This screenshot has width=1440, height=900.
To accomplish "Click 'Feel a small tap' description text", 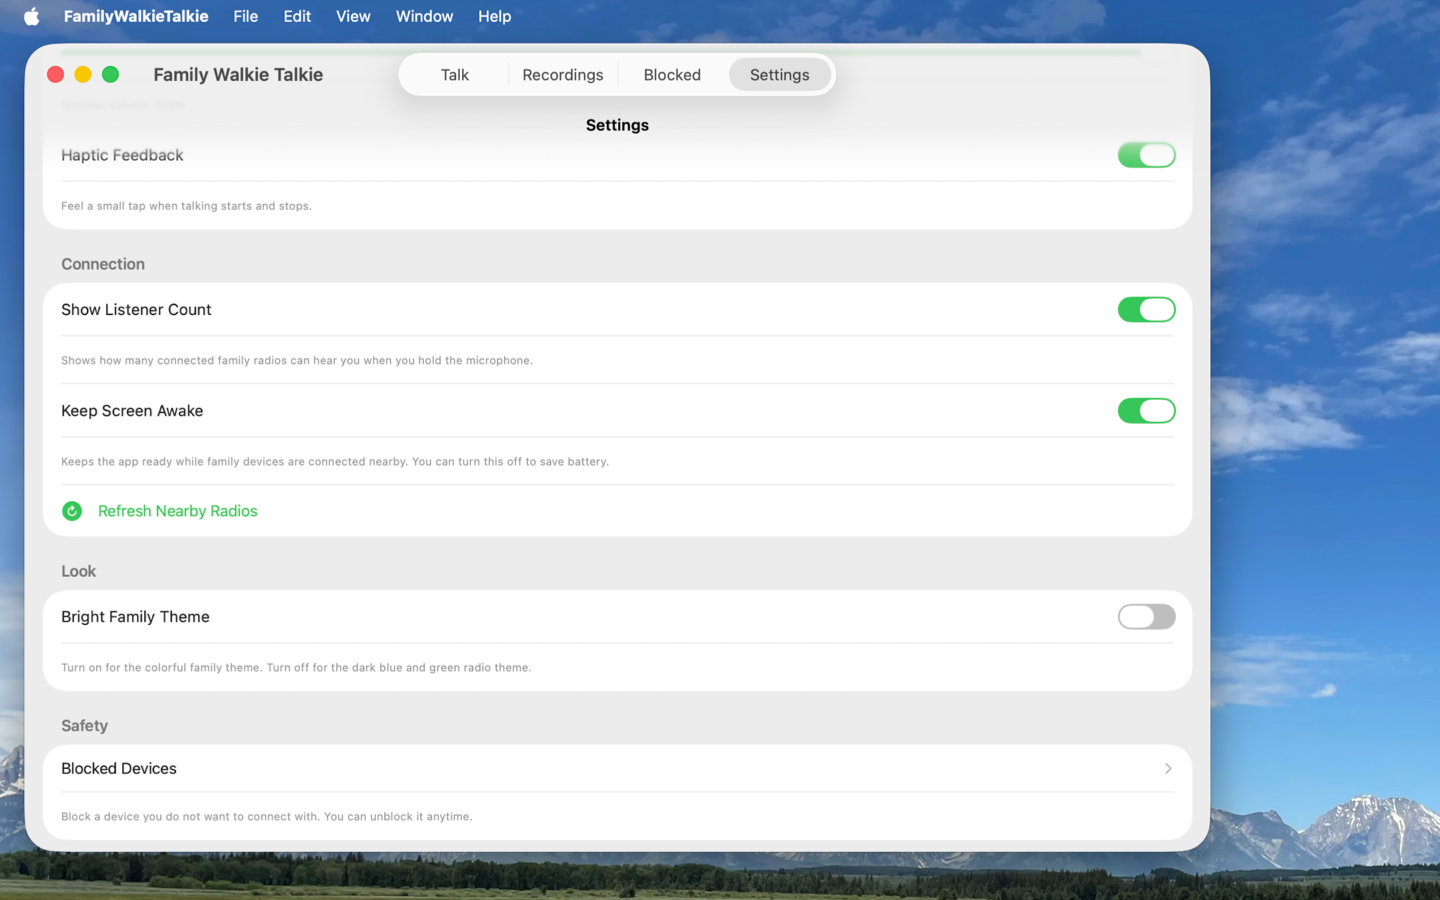I will (x=186, y=206).
